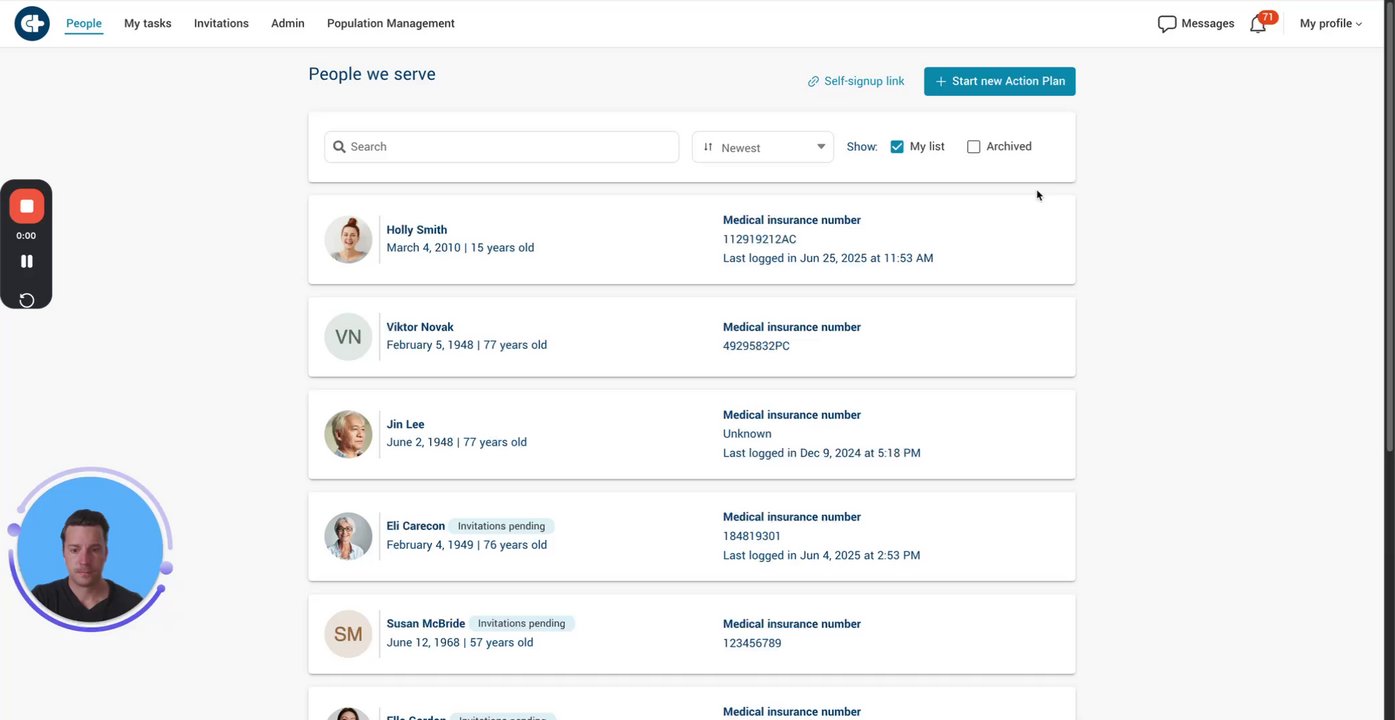Image resolution: width=1395 pixels, height=720 pixels.
Task: Open Holly Smith's profile photo
Action: click(348, 240)
